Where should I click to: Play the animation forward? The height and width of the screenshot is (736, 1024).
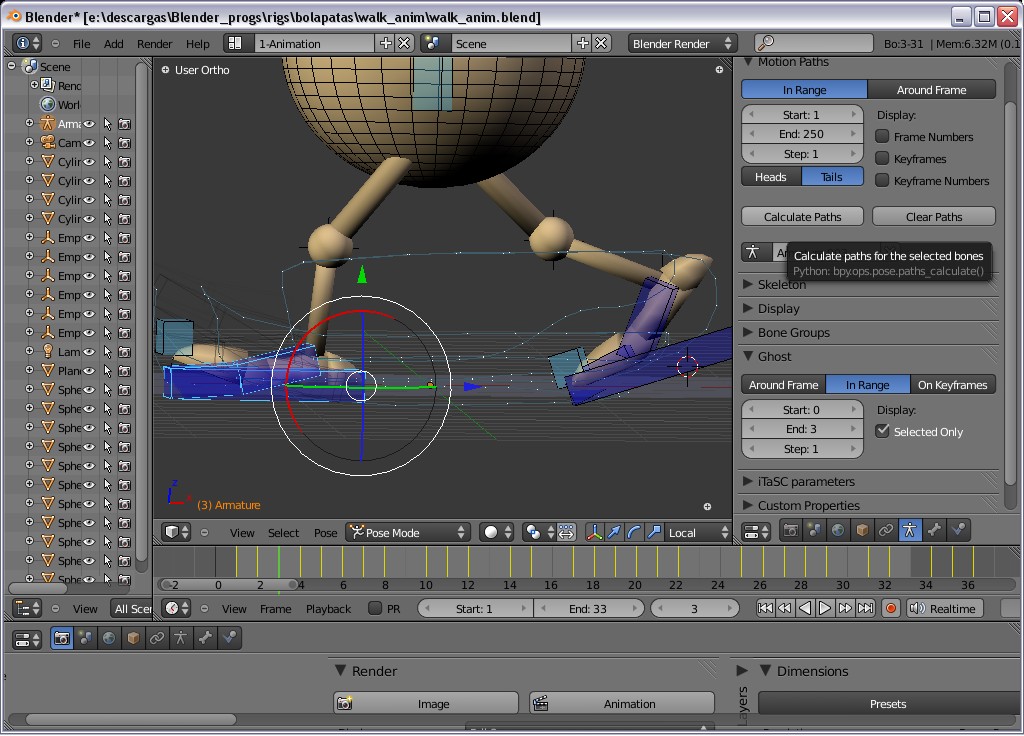pyautogui.click(x=825, y=609)
